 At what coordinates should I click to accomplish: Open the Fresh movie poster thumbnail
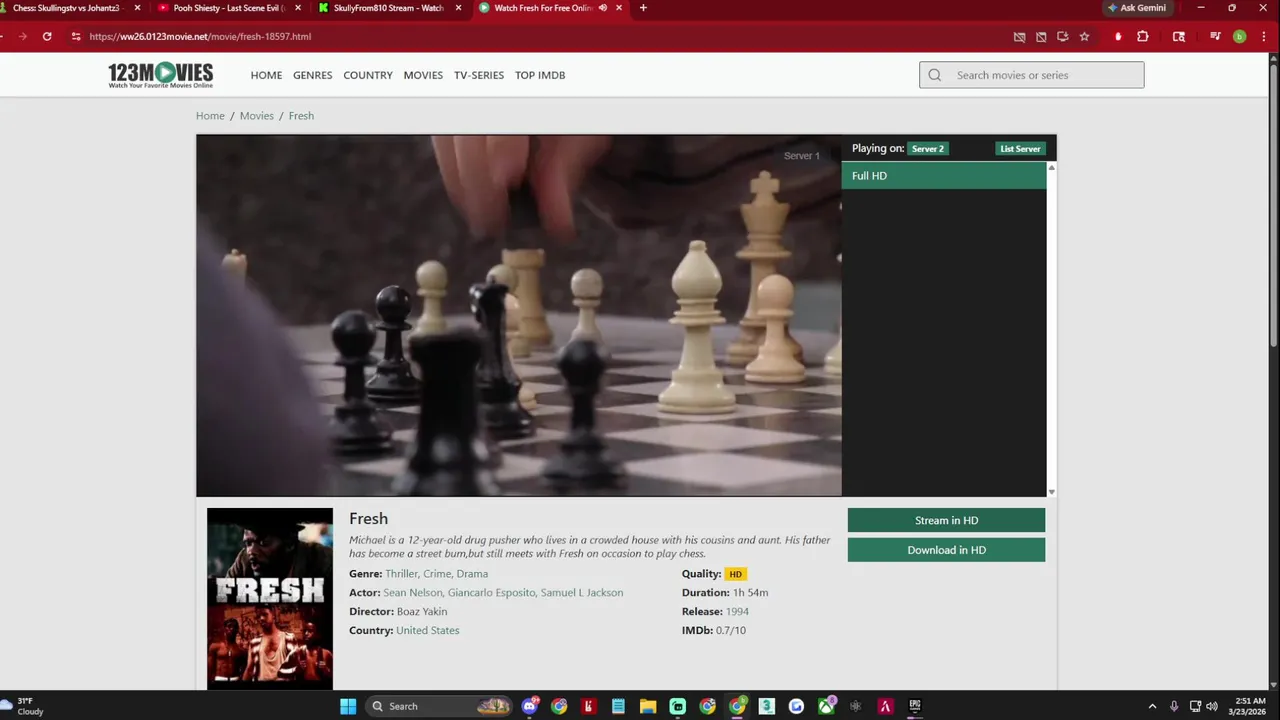point(270,598)
